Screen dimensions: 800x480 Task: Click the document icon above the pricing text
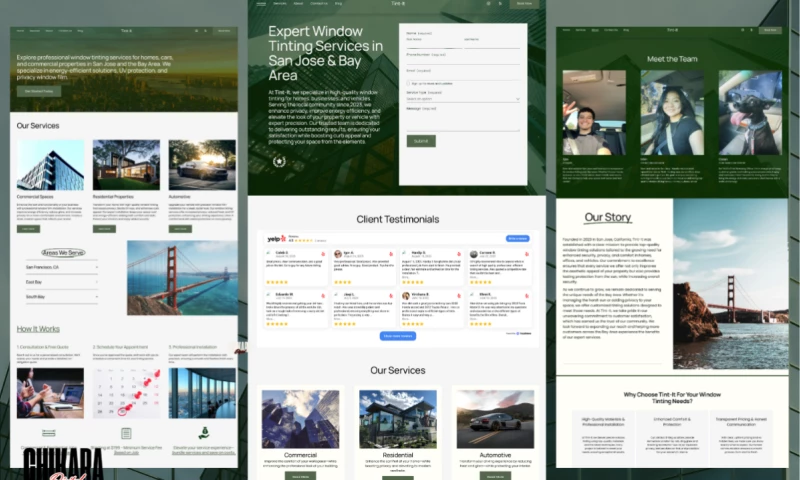point(126,434)
